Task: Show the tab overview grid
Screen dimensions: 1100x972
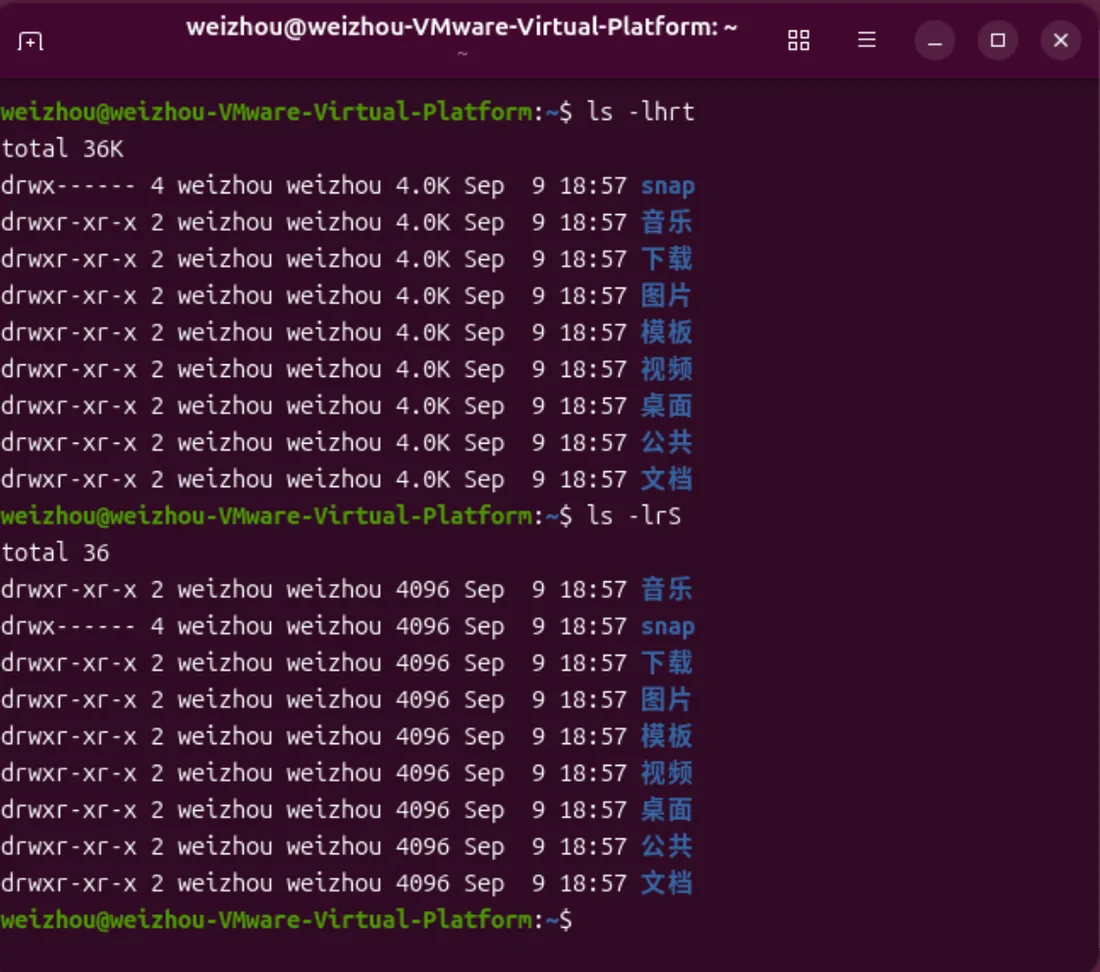Action: point(798,41)
